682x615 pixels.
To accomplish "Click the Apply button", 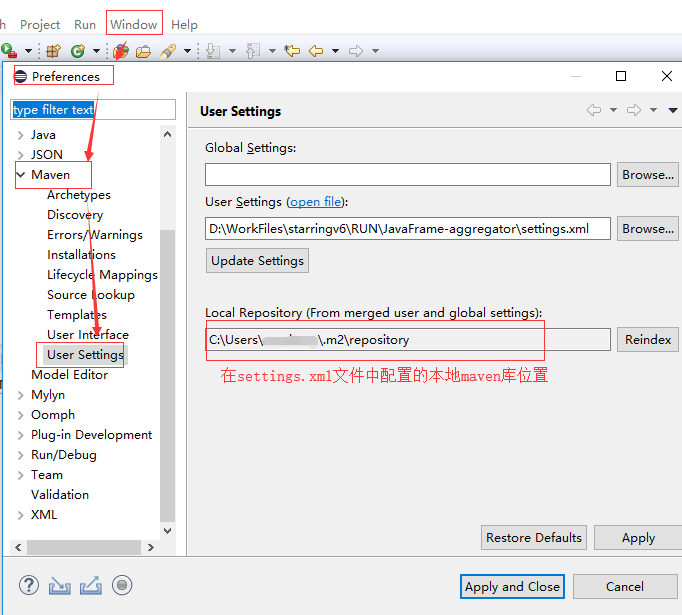I will click(638, 538).
